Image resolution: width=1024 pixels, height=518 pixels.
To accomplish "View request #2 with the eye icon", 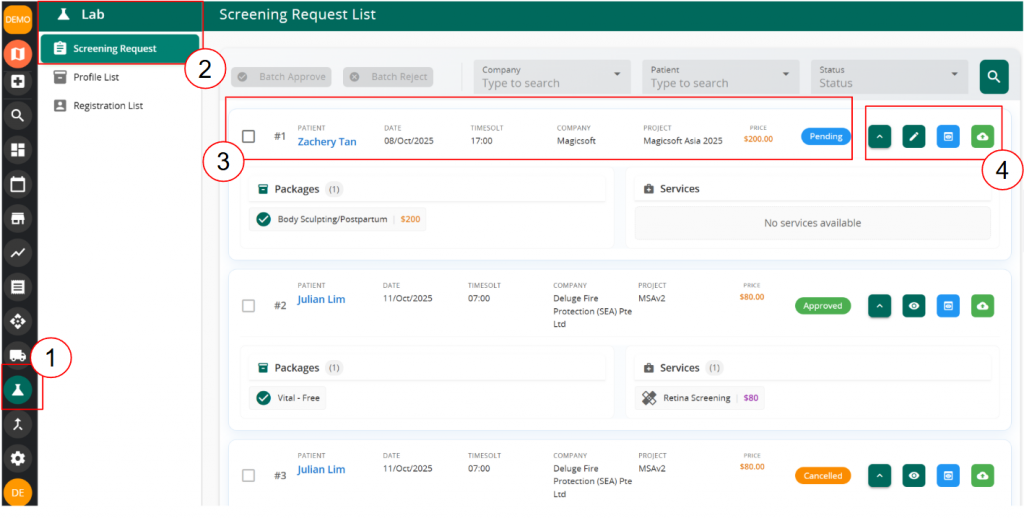I will pos(914,306).
